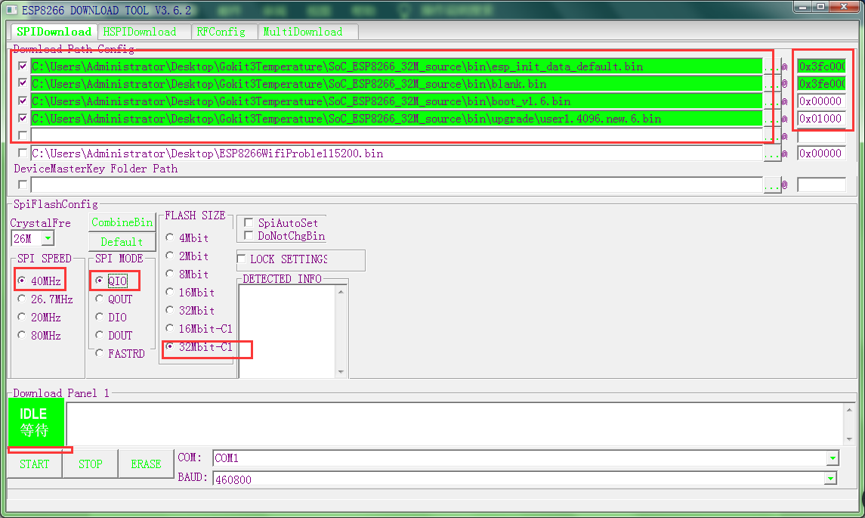Select 40MHz SPI speed

click(x=40, y=281)
